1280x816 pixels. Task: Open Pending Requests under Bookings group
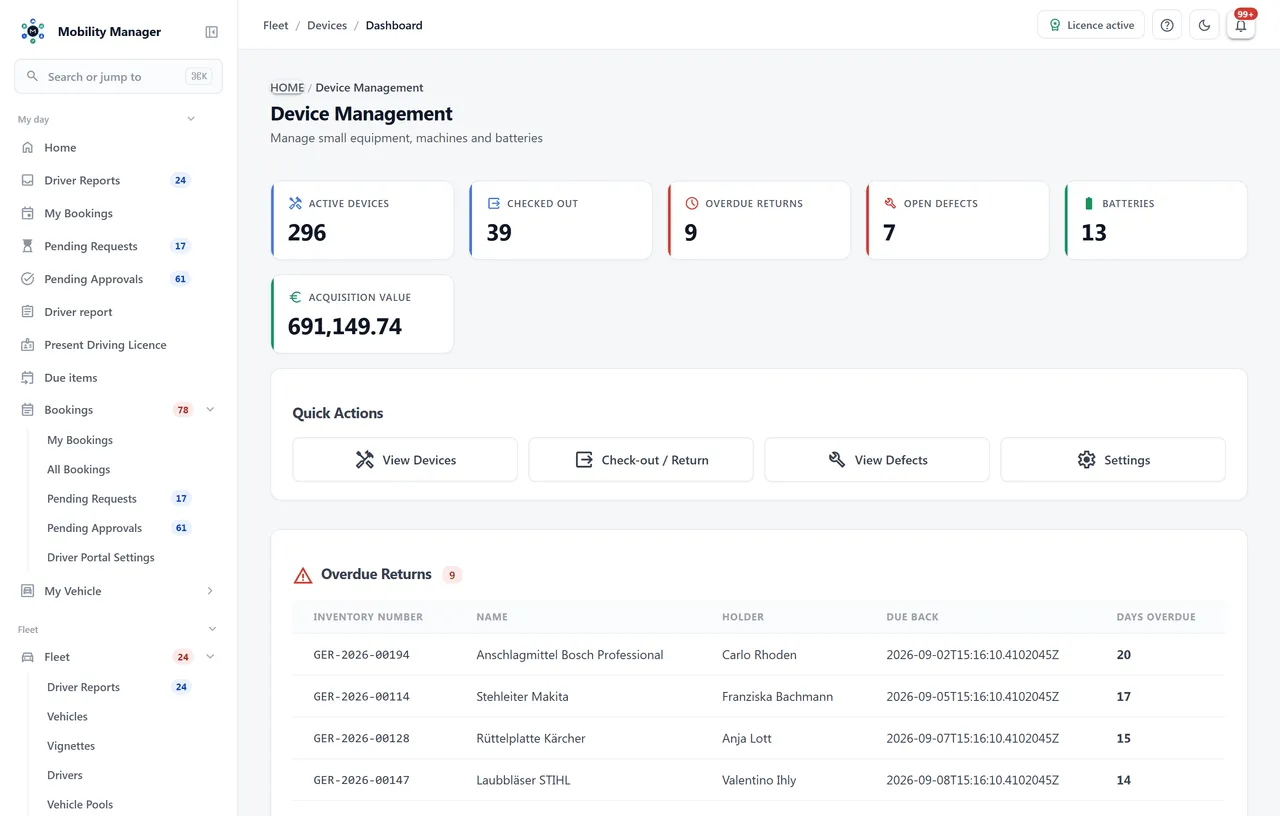[x=92, y=498]
